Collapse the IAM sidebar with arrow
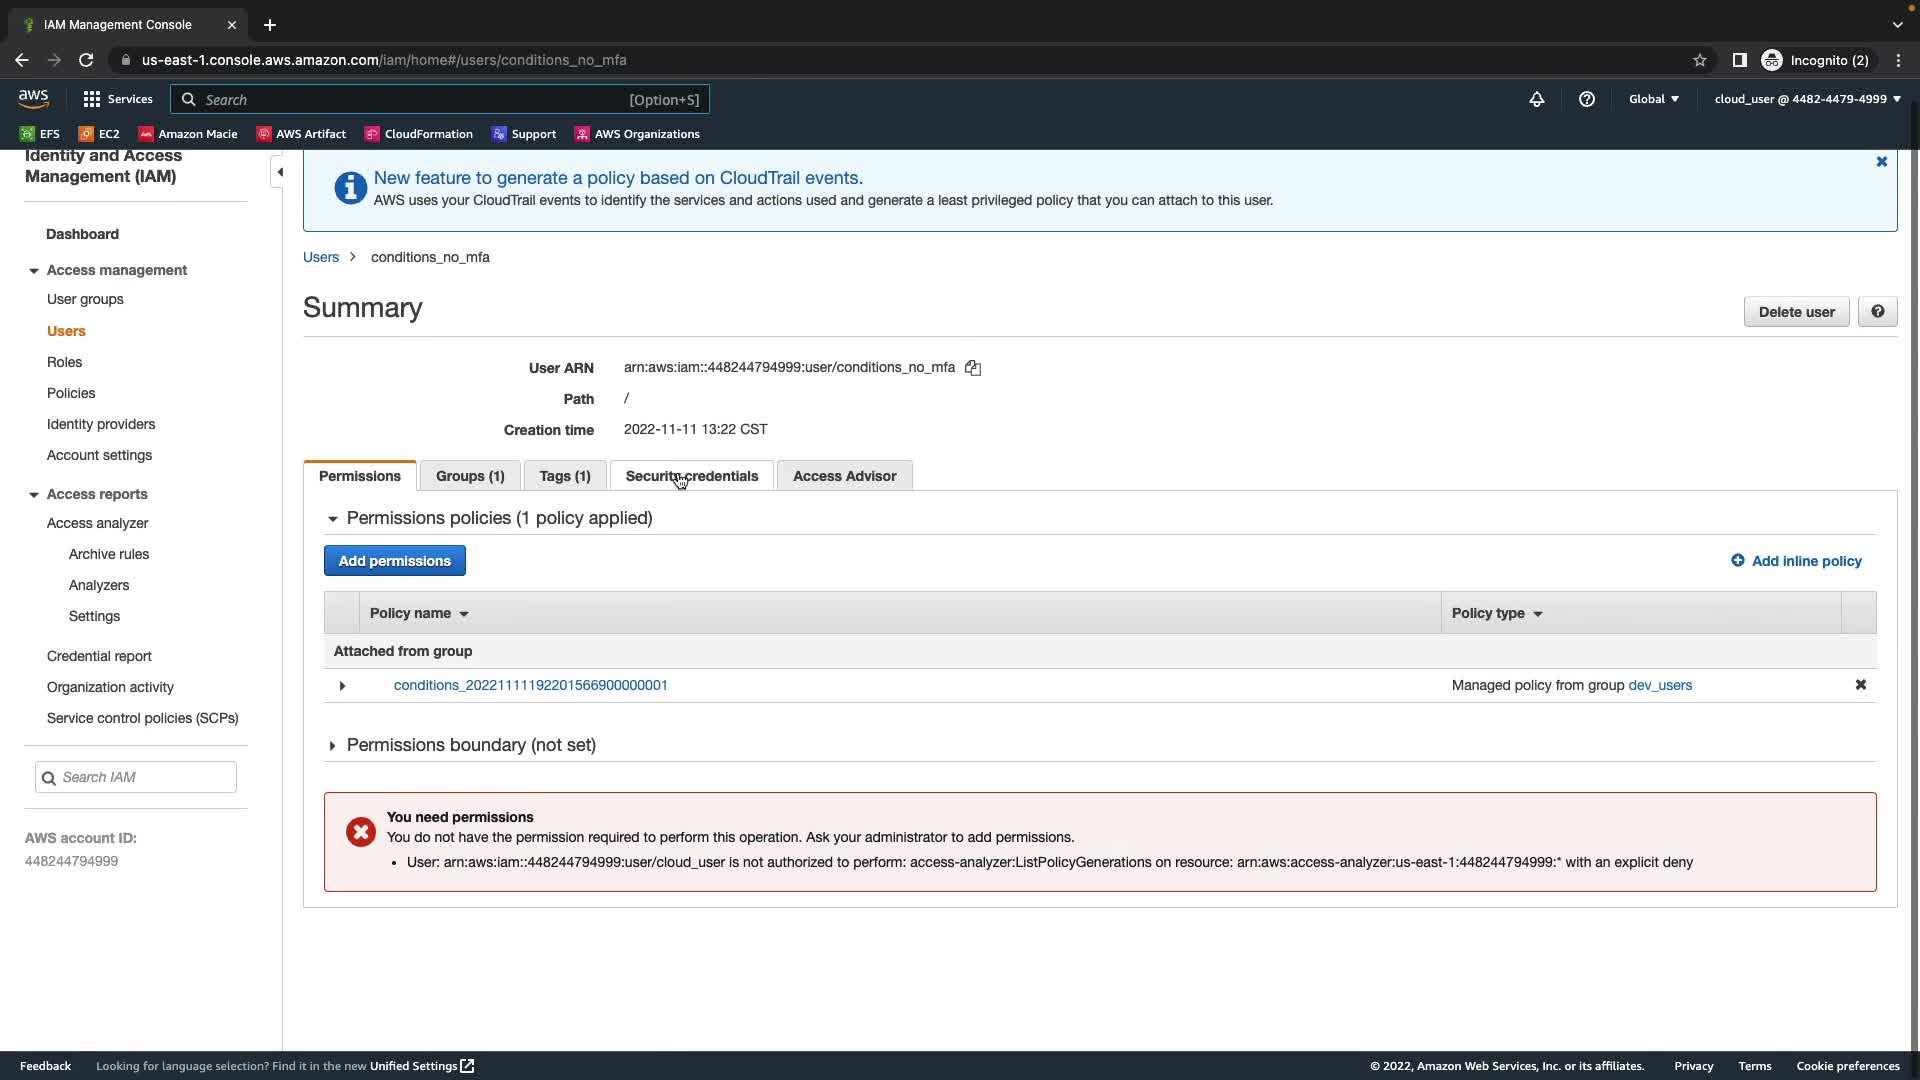1920x1080 pixels. (280, 172)
